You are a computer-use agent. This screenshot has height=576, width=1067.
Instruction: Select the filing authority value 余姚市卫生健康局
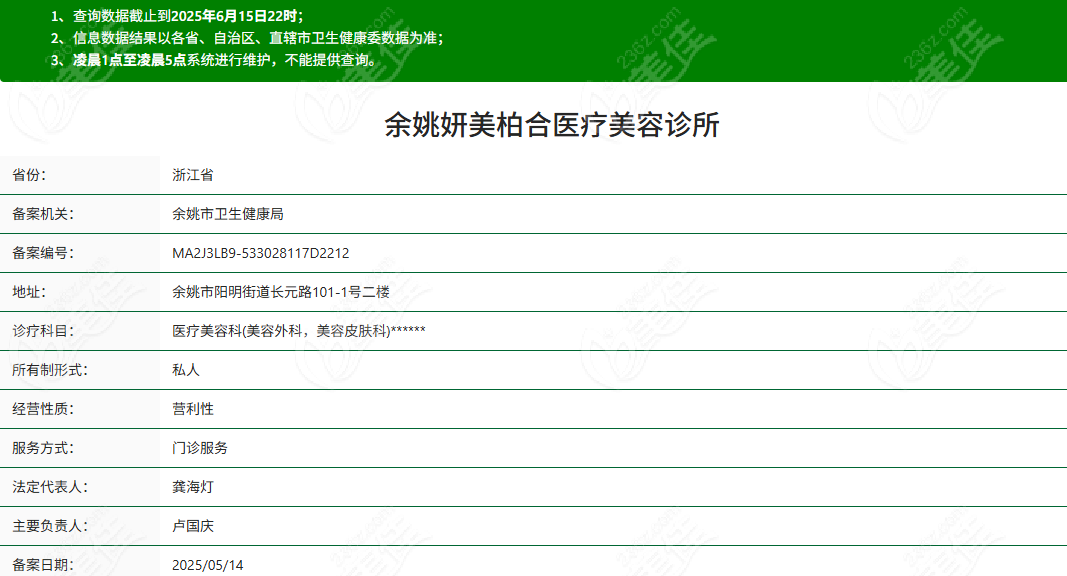coord(228,214)
